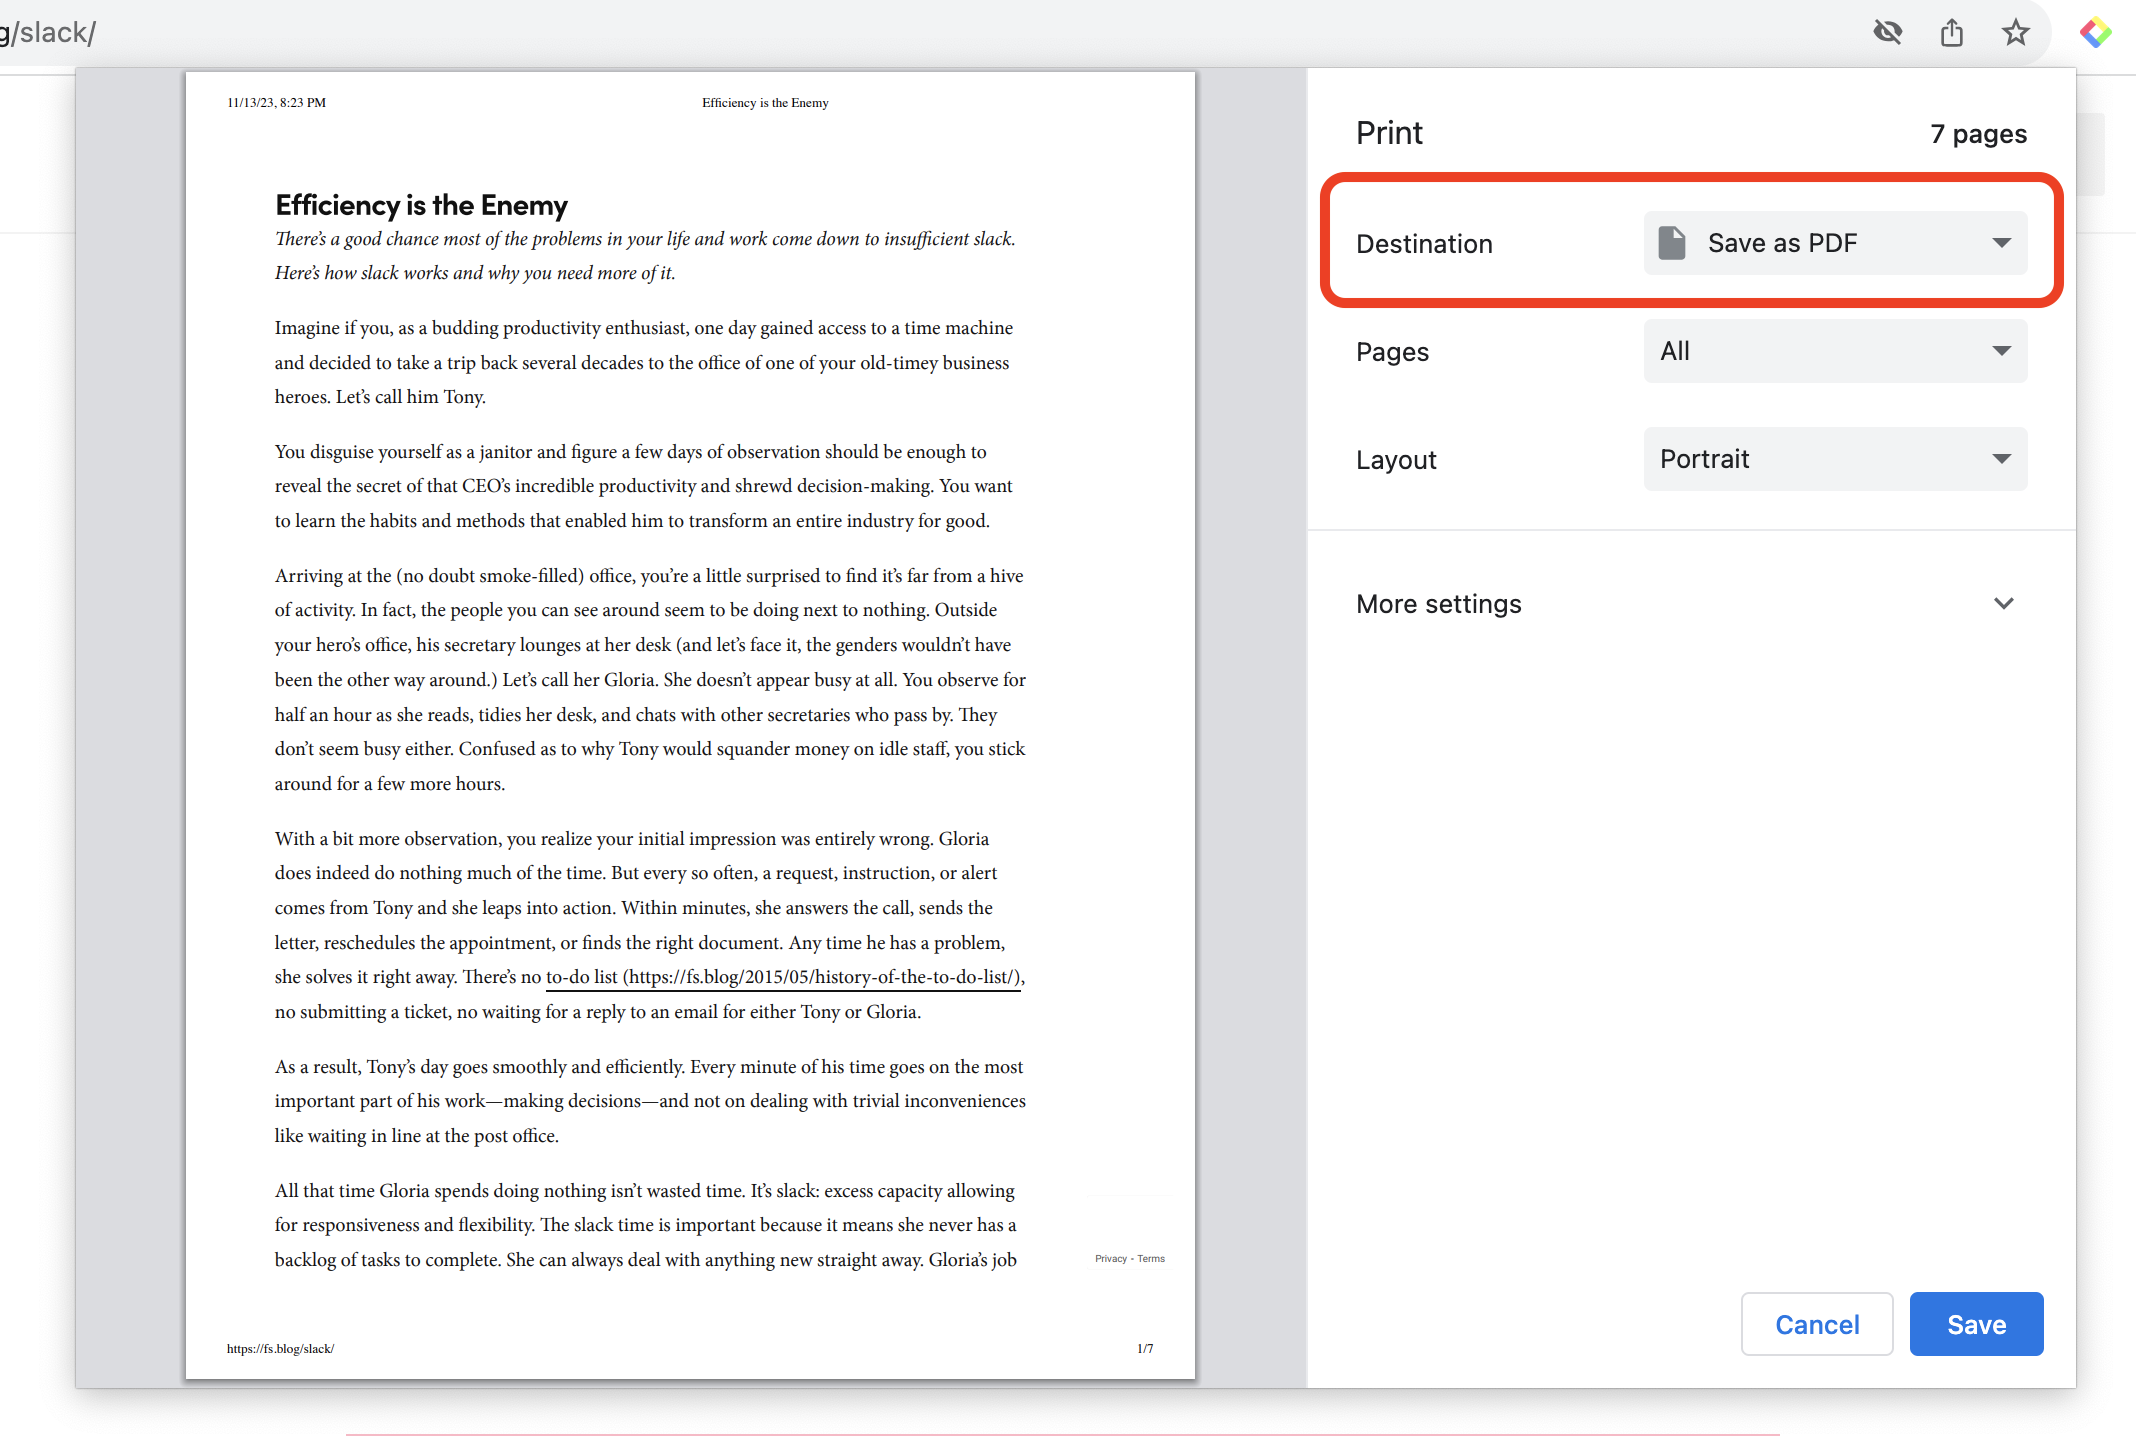Click the Privacy - Terms text in preview
This screenshot has width=2136, height=1436.
point(1130,1258)
